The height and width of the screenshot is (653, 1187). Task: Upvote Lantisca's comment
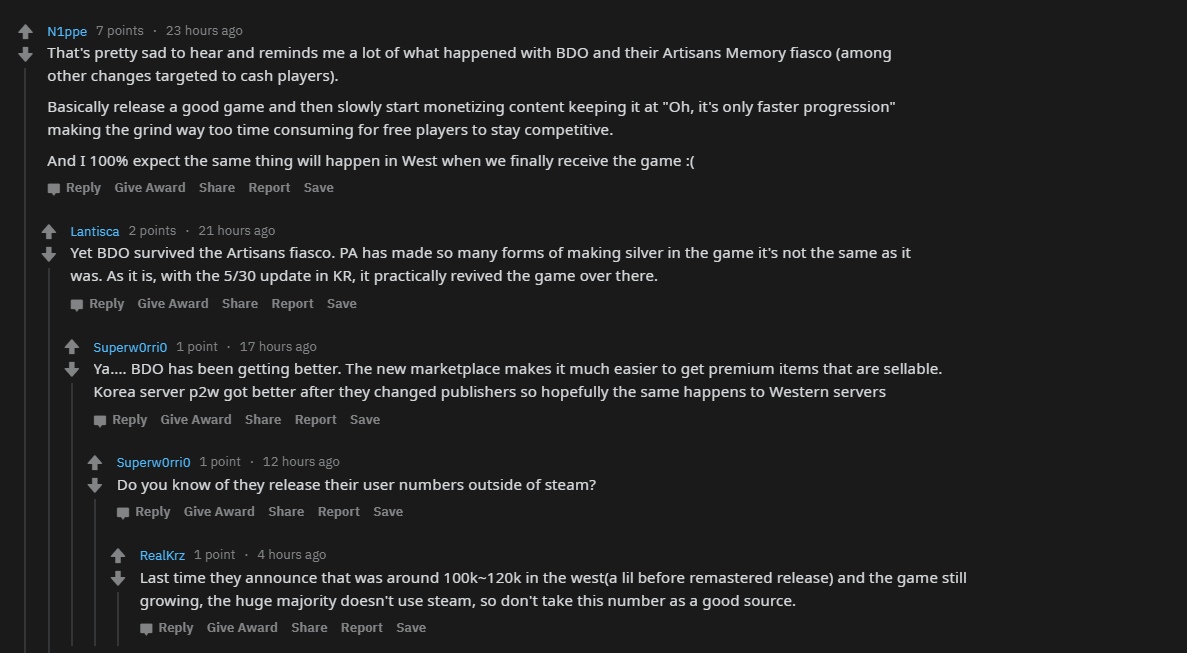pos(49,232)
